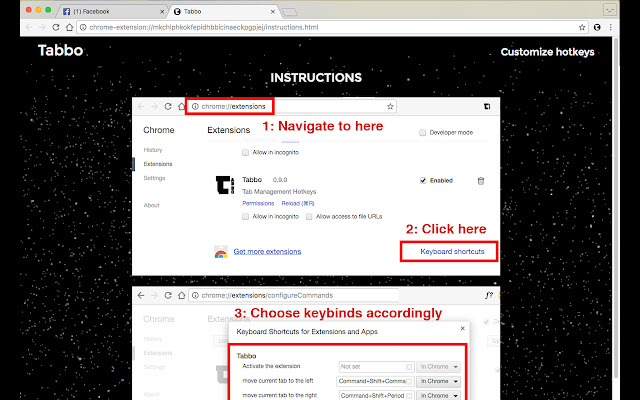
Task: Close the Keyboard Shortcuts dialog
Action: (462, 328)
